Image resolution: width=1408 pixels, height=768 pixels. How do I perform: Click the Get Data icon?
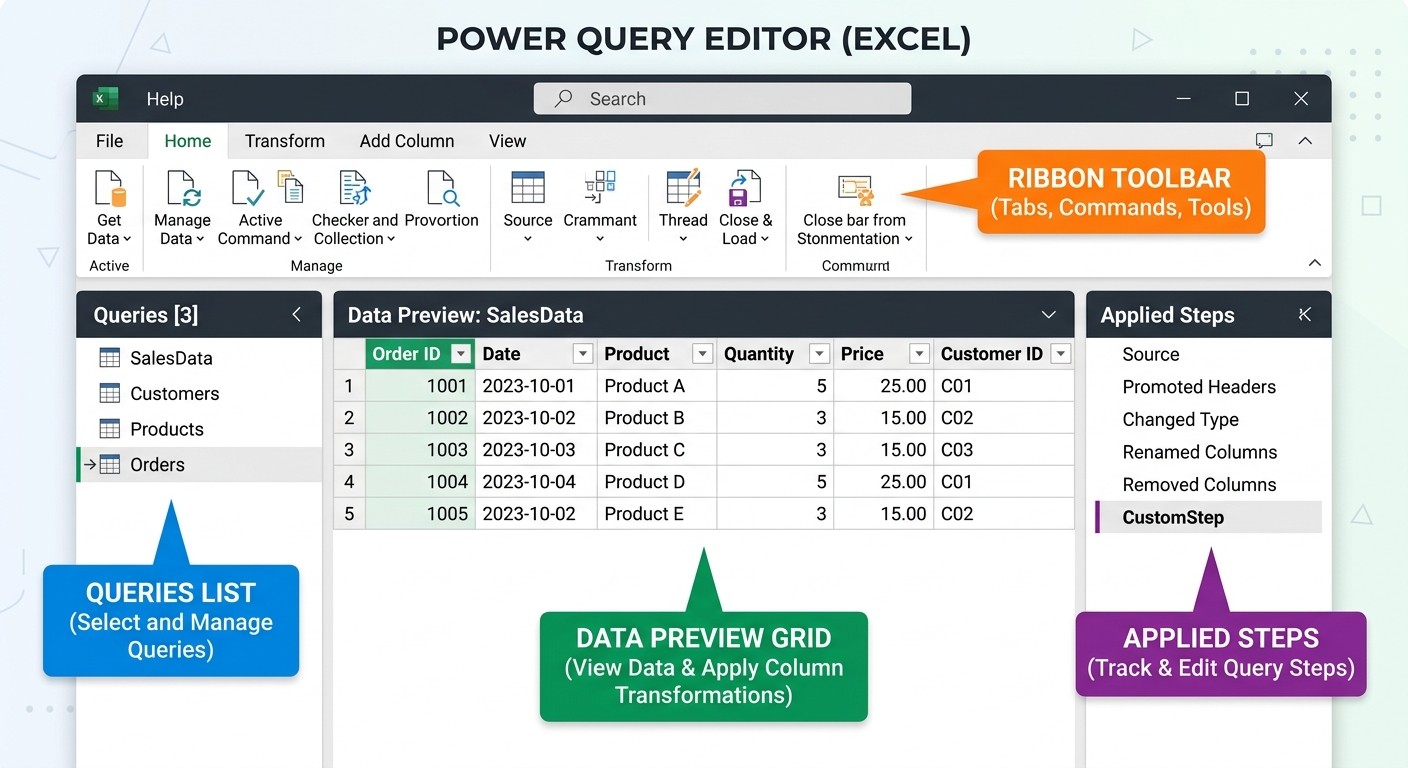coord(109,189)
